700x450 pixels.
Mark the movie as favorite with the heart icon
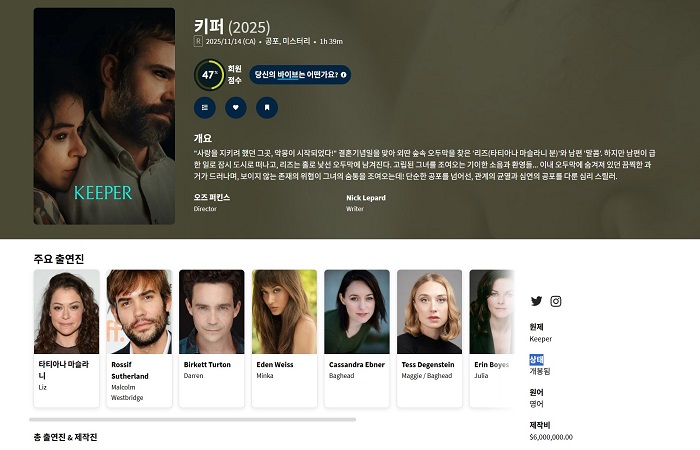click(x=236, y=108)
